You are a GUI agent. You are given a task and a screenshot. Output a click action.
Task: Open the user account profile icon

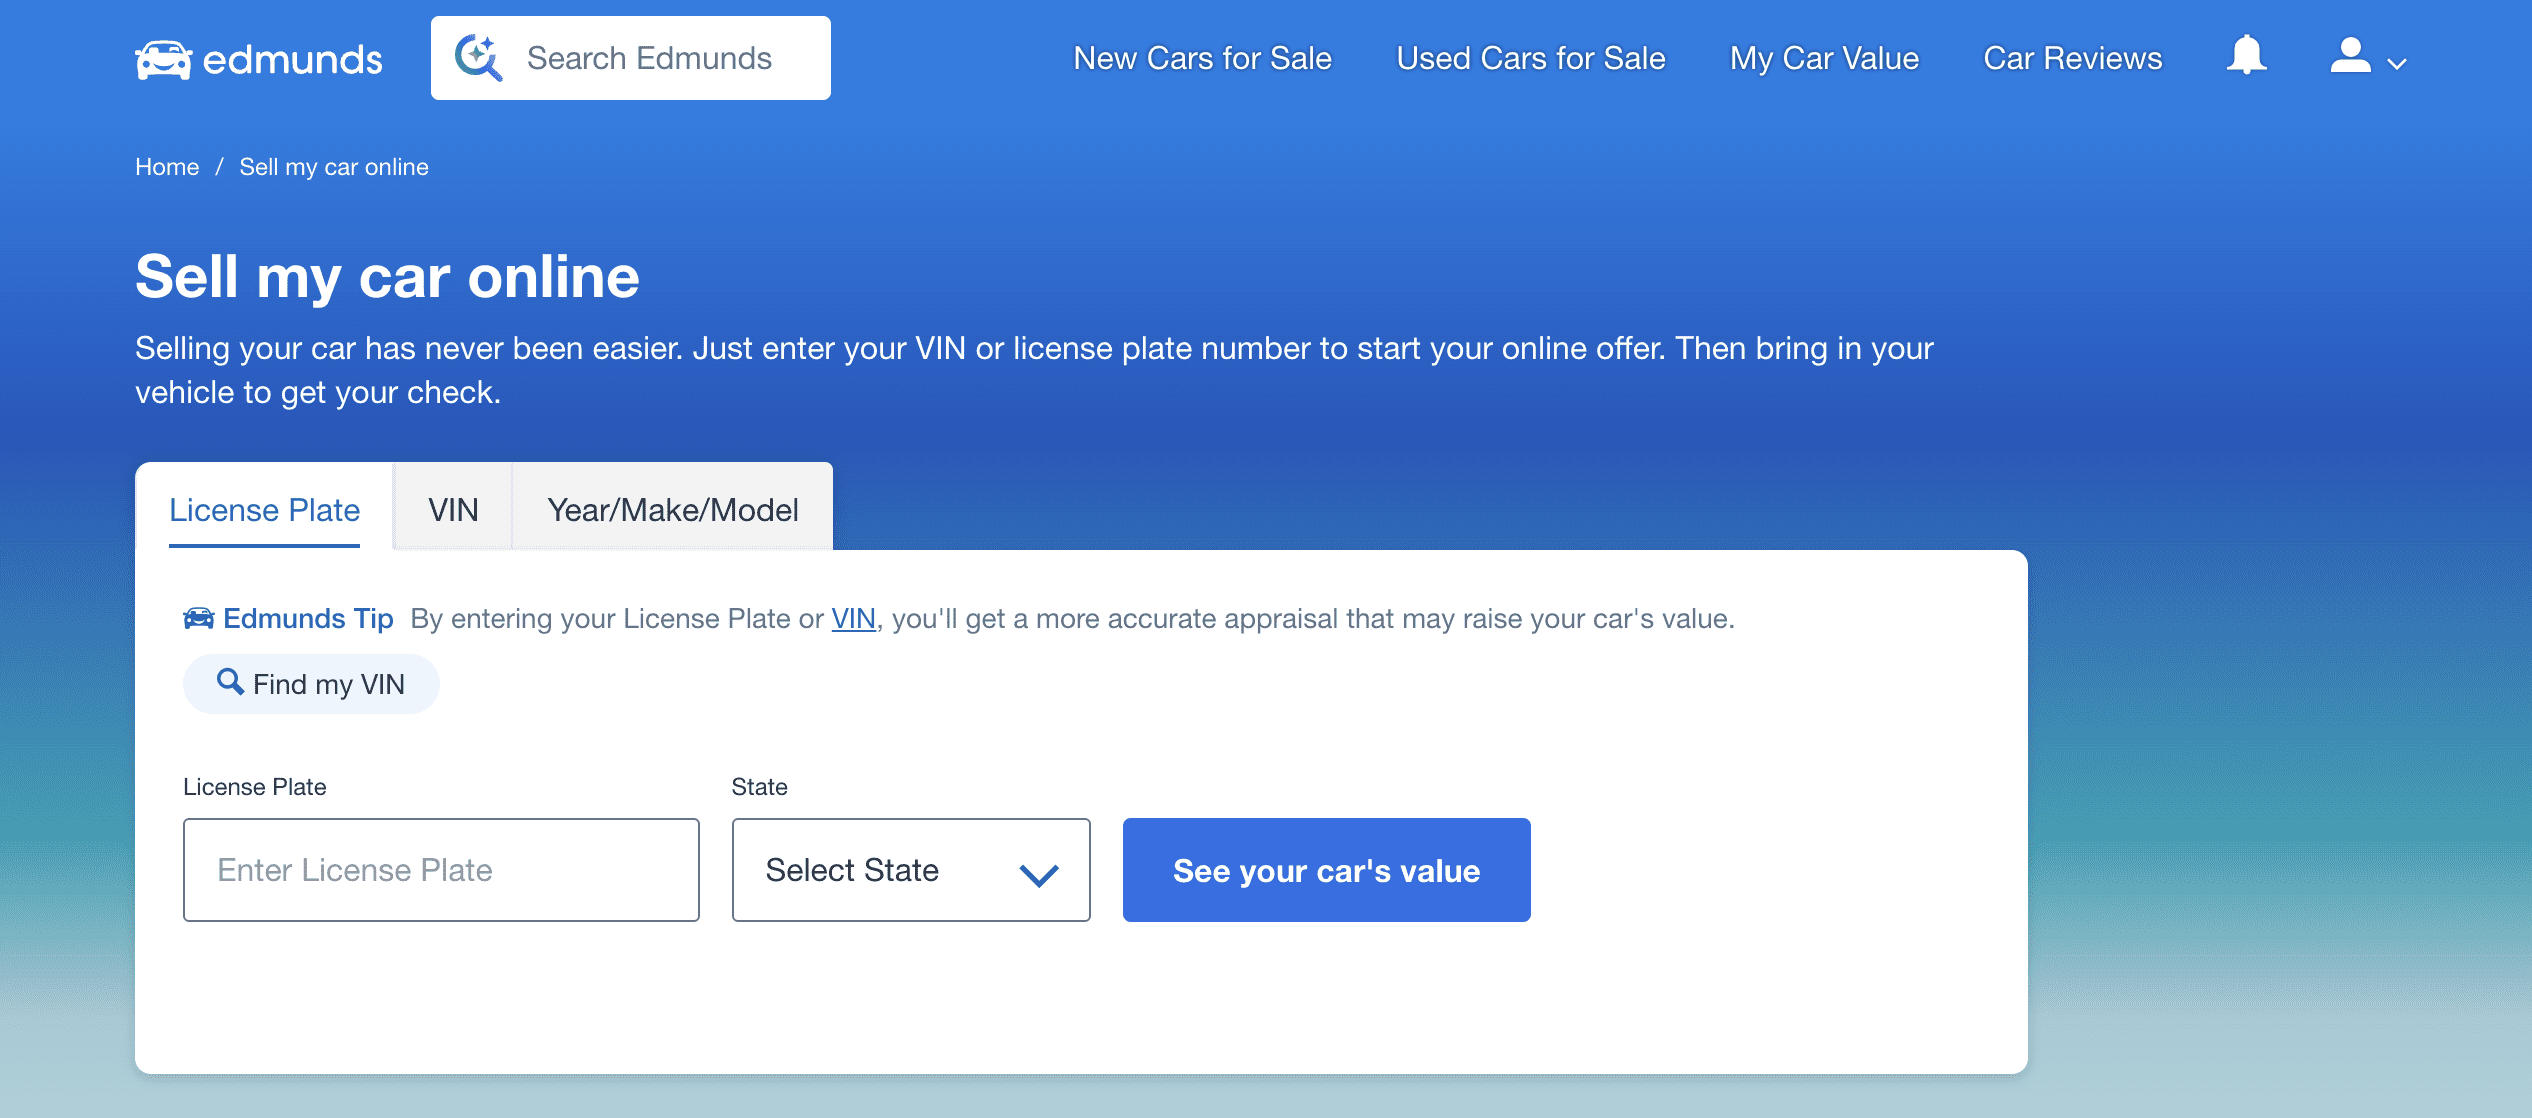click(2350, 56)
